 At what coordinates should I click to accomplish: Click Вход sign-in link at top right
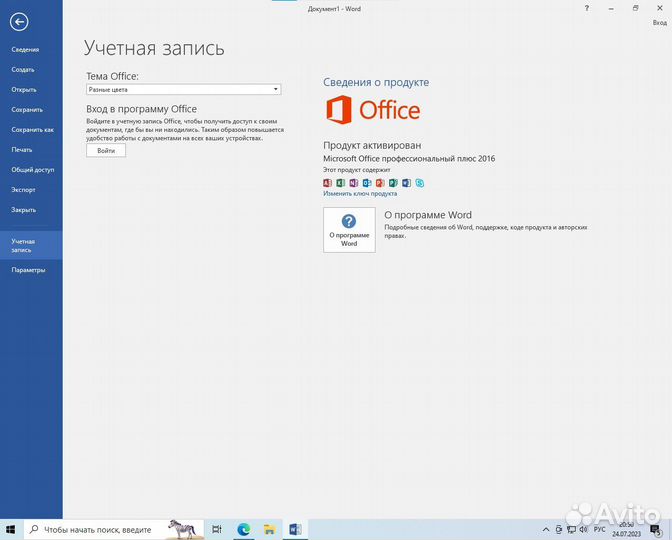click(x=660, y=23)
